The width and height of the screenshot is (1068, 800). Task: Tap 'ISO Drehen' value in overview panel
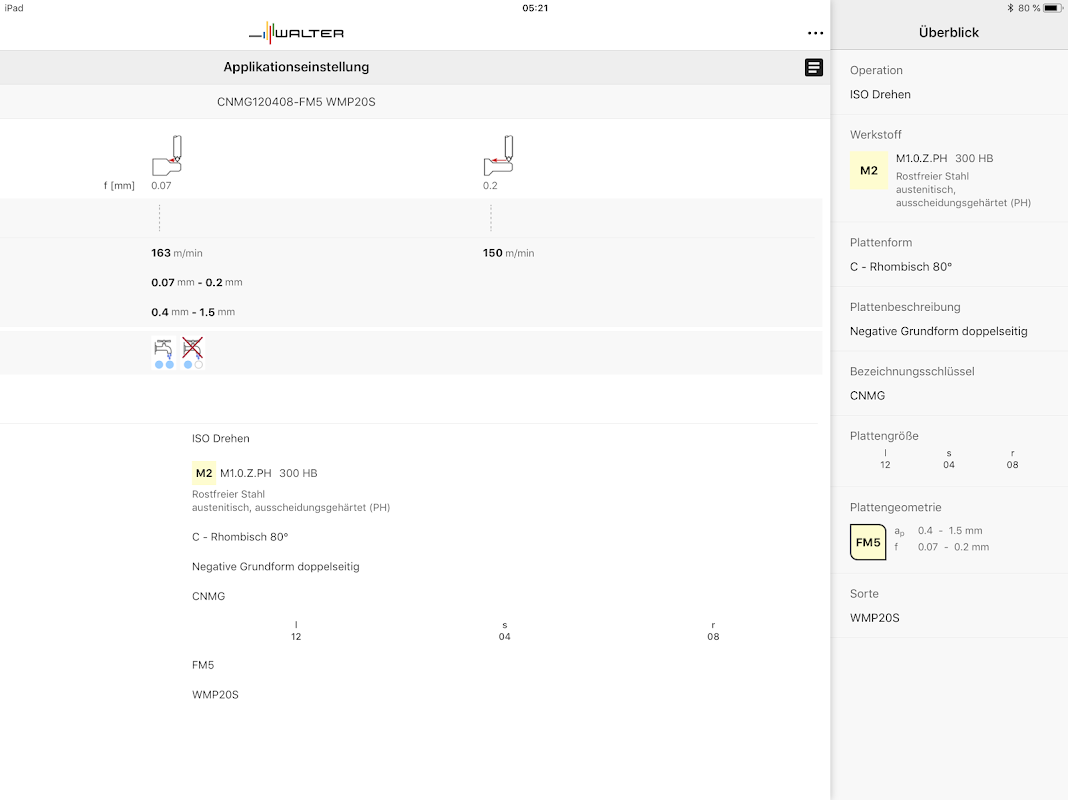(880, 94)
